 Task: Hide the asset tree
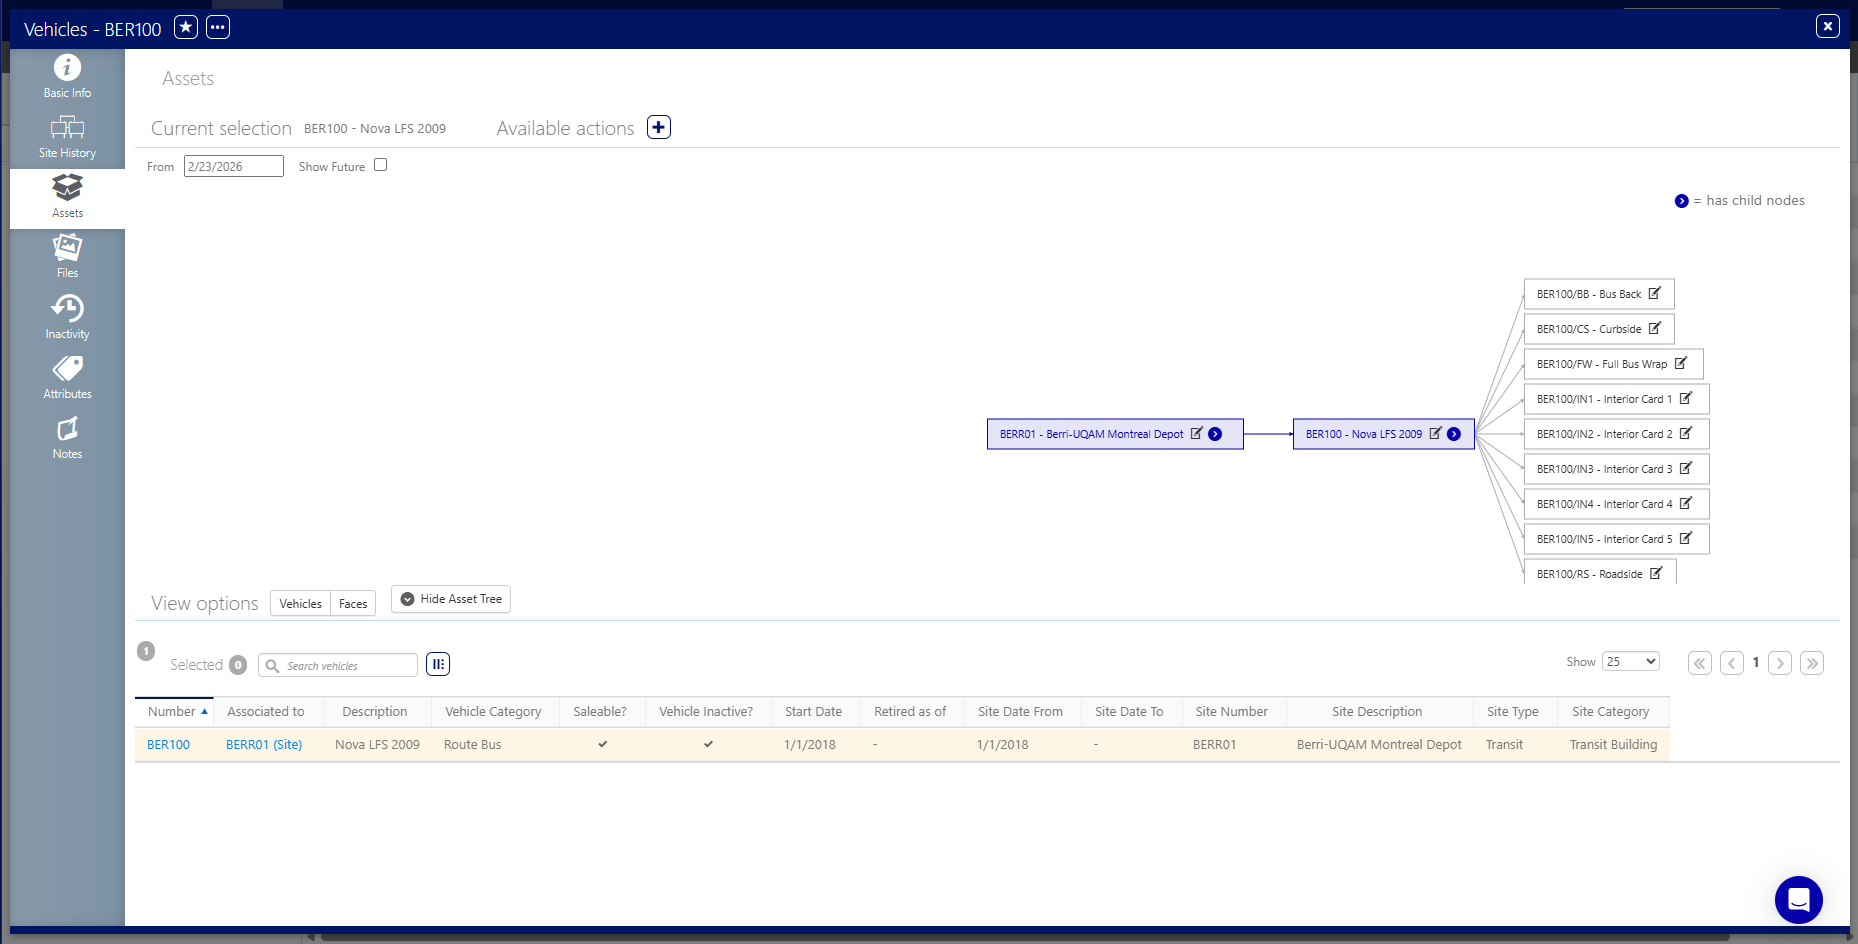click(451, 599)
